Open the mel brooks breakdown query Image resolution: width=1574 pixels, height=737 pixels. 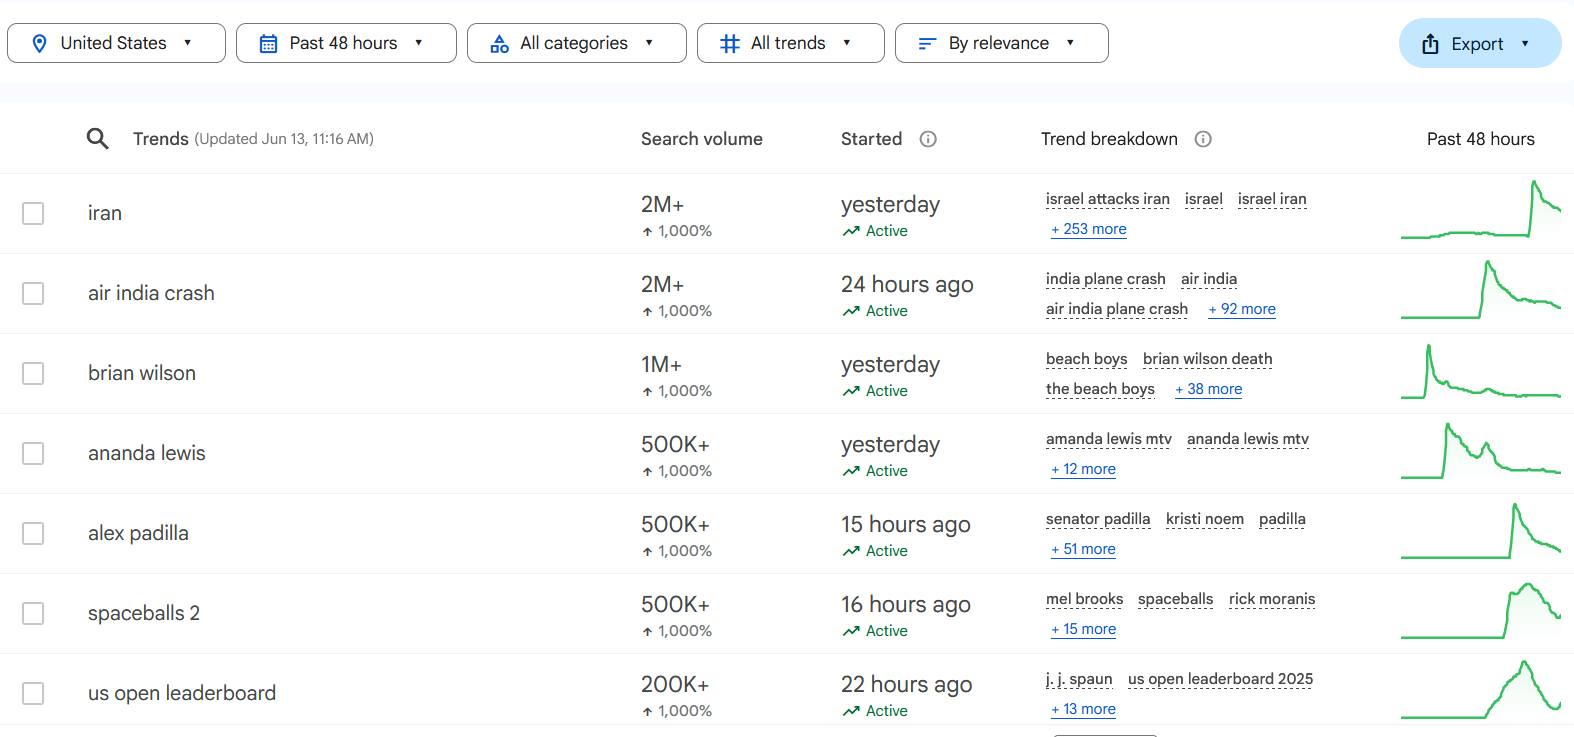[x=1085, y=599]
